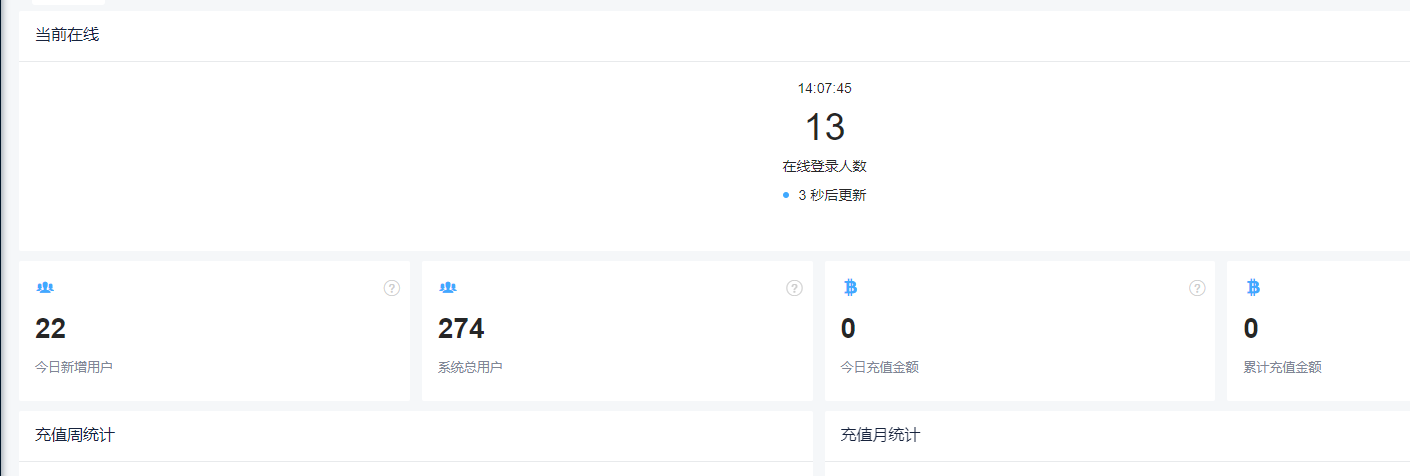Click the online count number 13
The height and width of the screenshot is (476, 1410).
click(x=825, y=127)
